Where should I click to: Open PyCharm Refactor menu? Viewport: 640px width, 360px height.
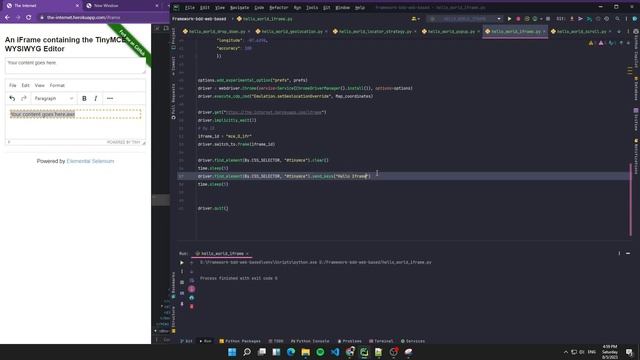tap(278, 7)
